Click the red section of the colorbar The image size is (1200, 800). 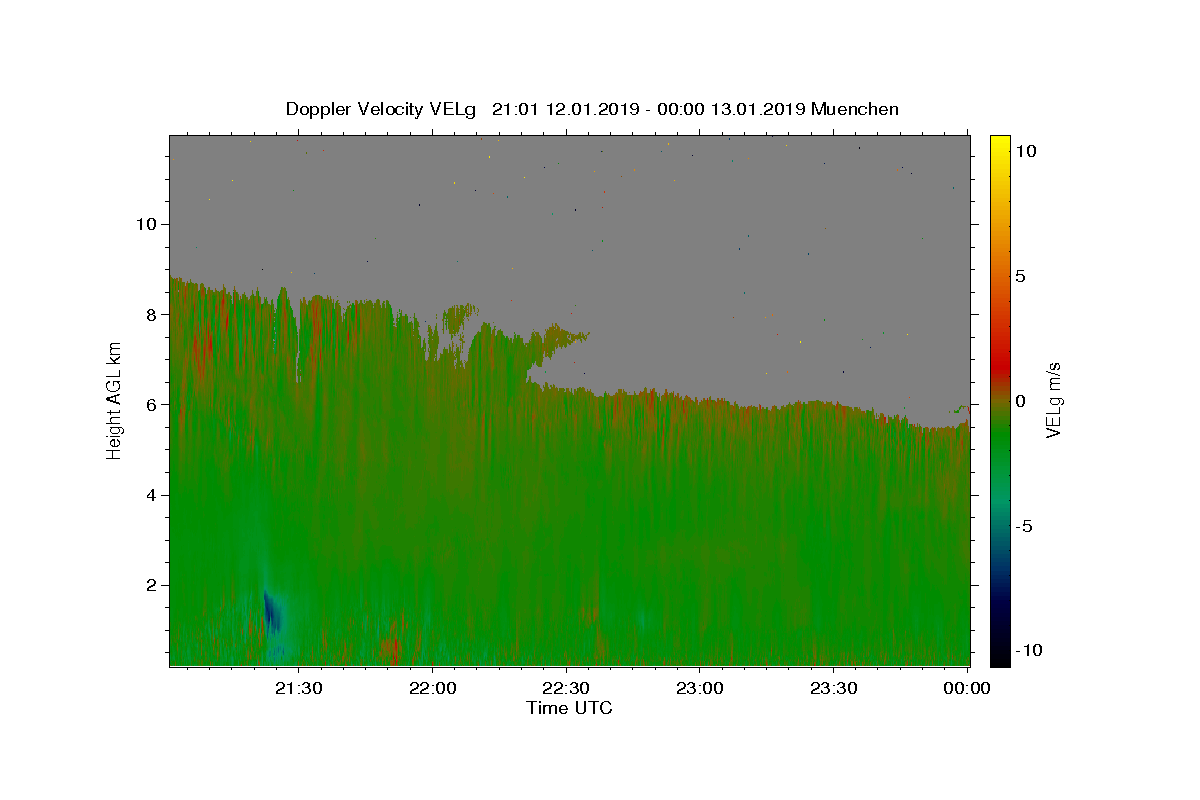[1000, 365]
